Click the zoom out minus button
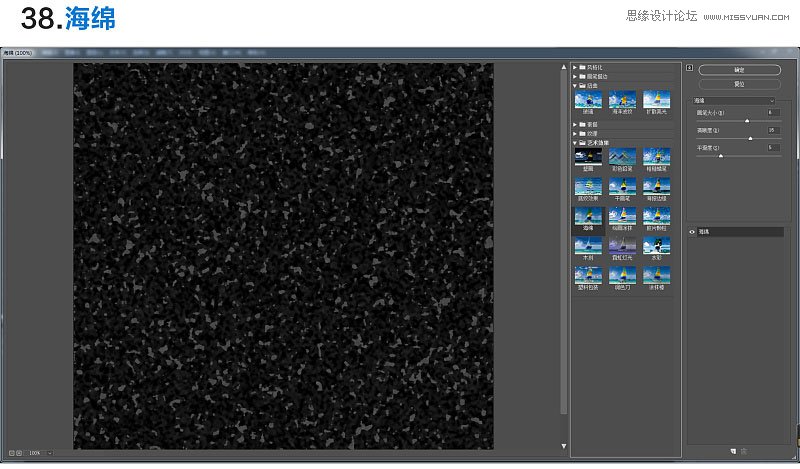Screen dimensions: 800x469 11,453
